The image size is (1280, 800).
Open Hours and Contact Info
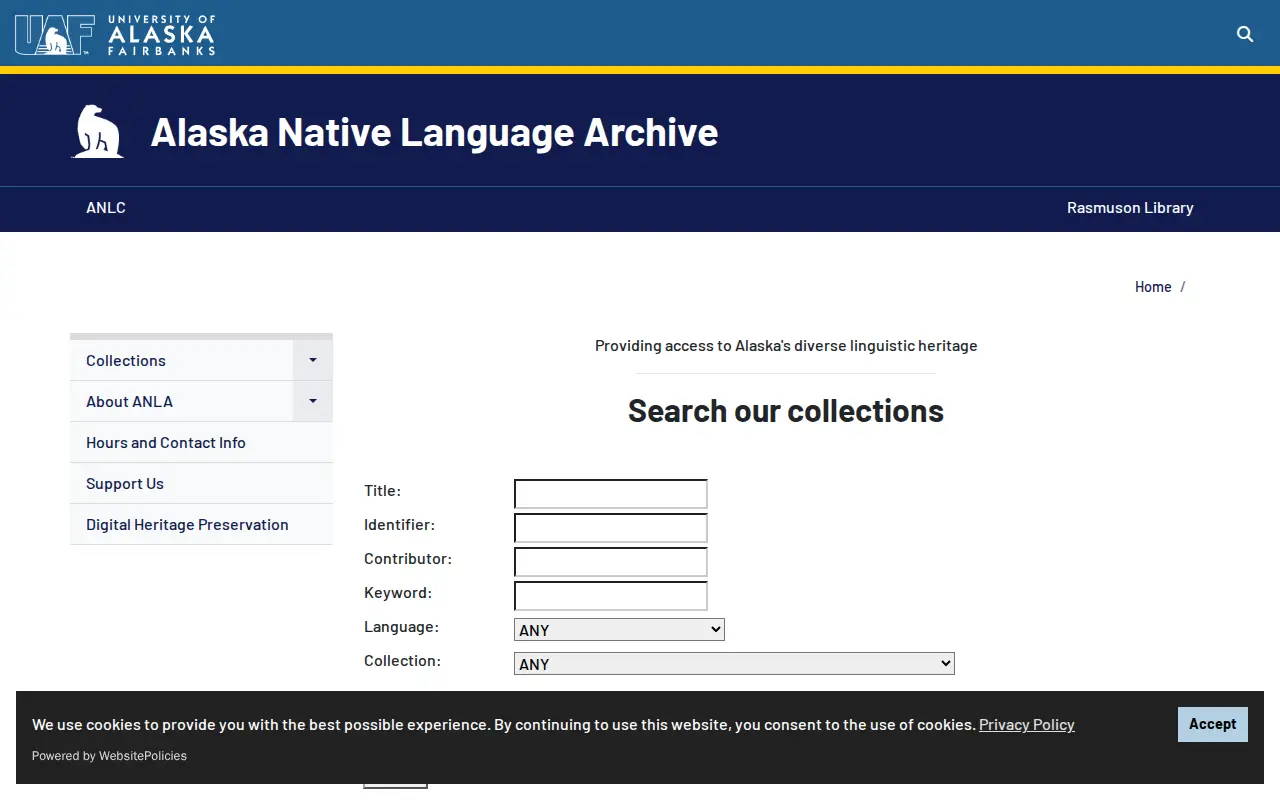pos(201,443)
